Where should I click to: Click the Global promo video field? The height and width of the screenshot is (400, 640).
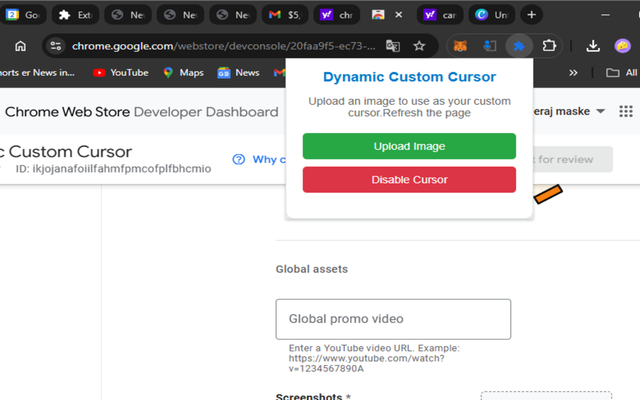coord(393,319)
